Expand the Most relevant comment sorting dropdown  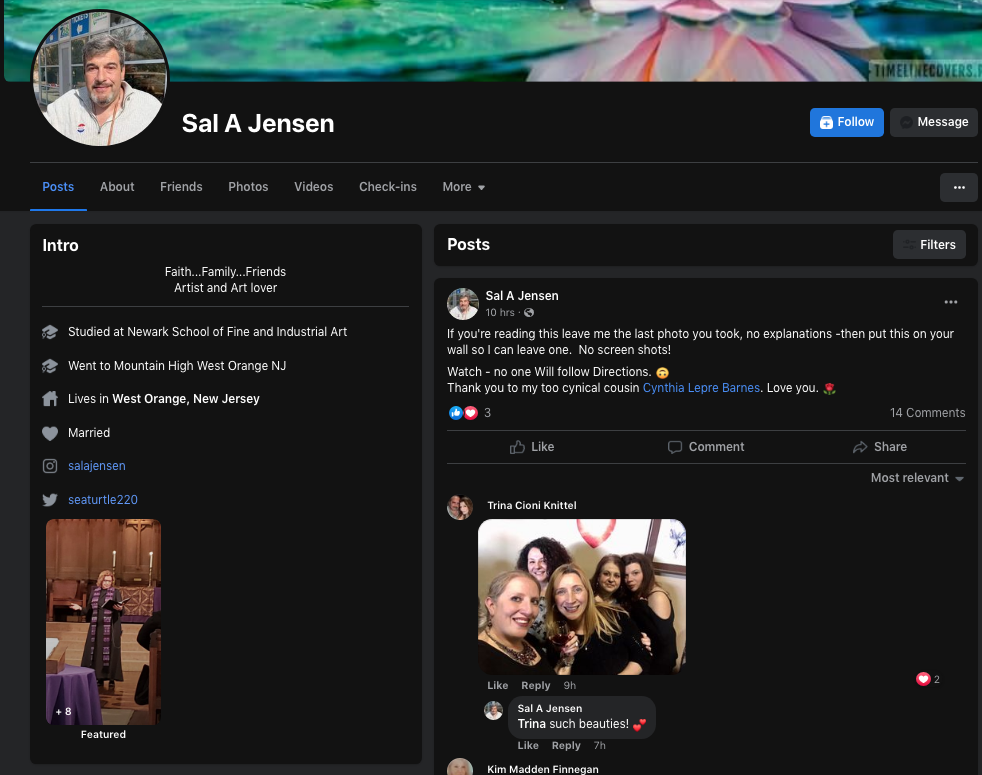click(917, 478)
